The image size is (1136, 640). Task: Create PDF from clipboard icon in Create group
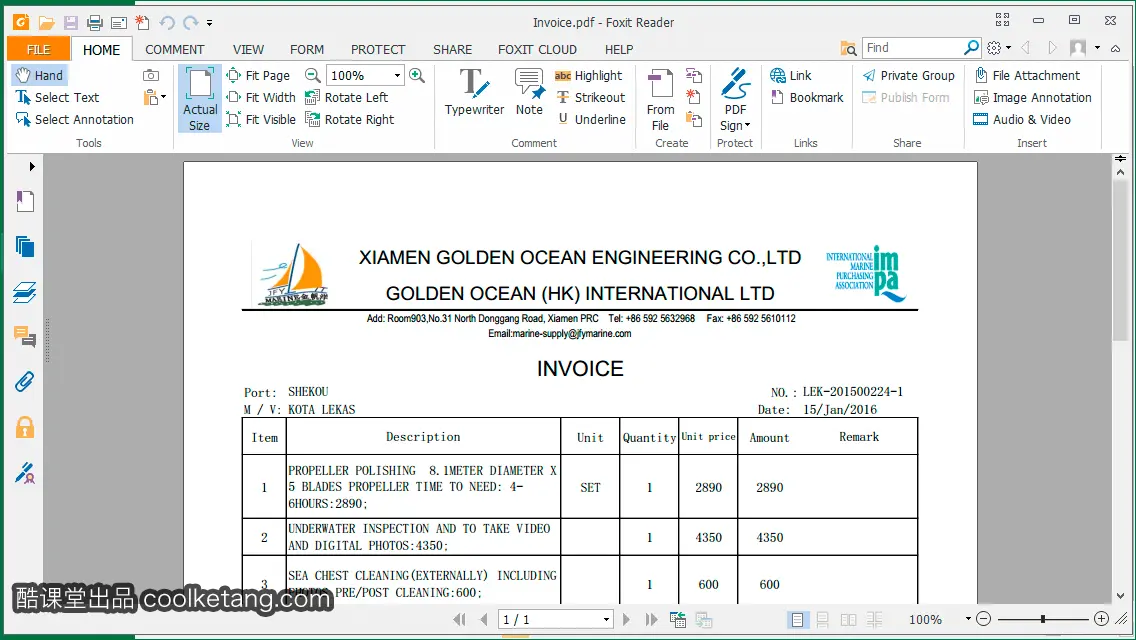693,120
